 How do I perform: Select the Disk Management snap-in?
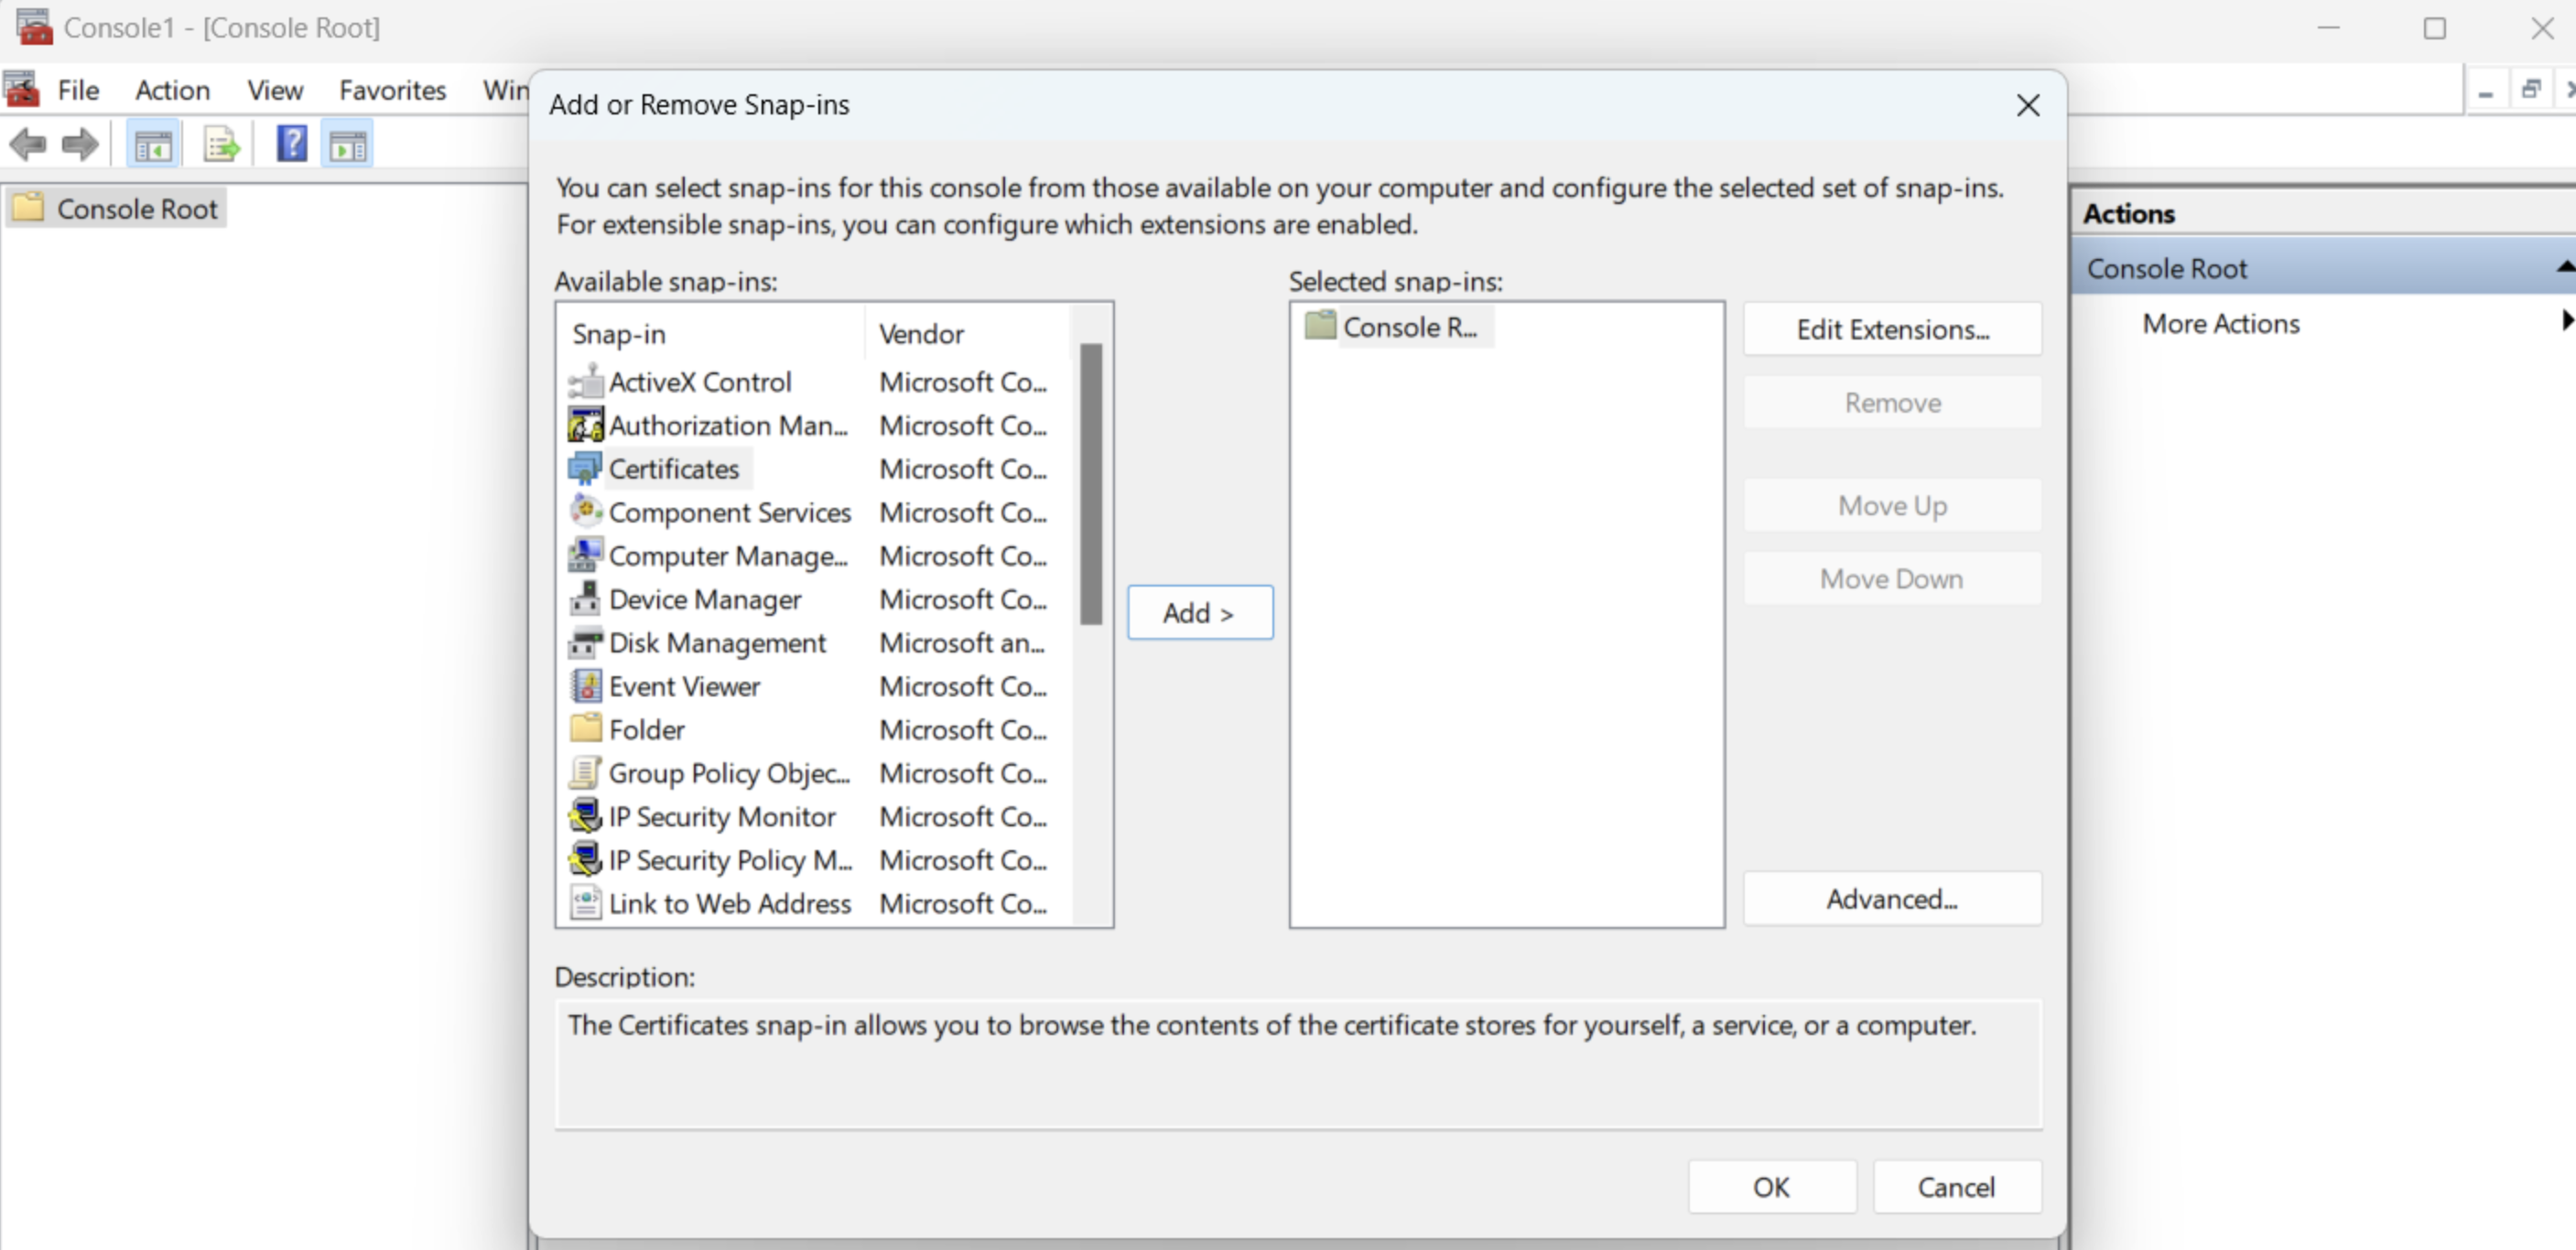[x=717, y=643]
